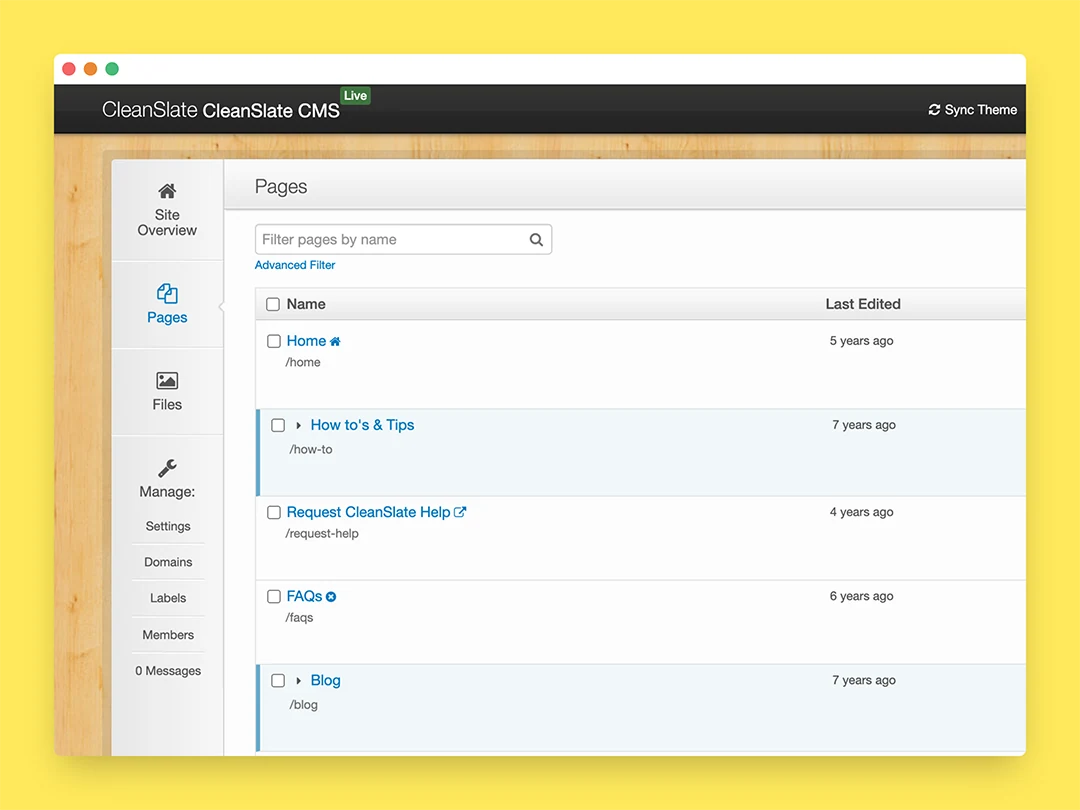Screen dimensions: 1080x810
Task: Click the 5 years ago timestamp
Action: click(x=862, y=341)
